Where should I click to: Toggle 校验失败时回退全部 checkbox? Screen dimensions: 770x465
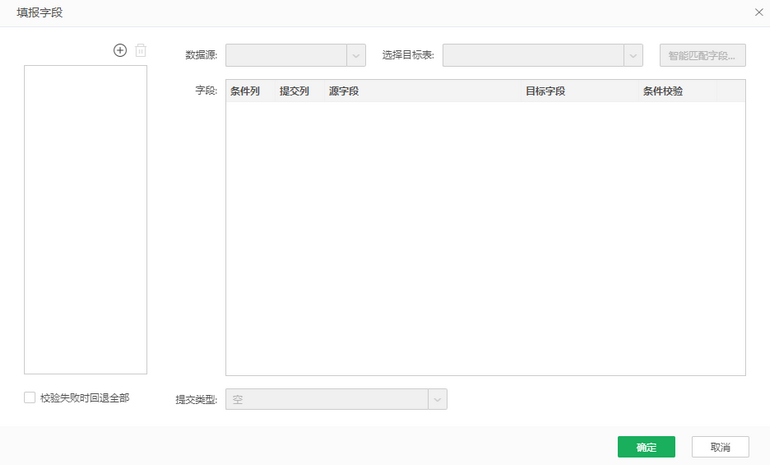[x=30, y=397]
